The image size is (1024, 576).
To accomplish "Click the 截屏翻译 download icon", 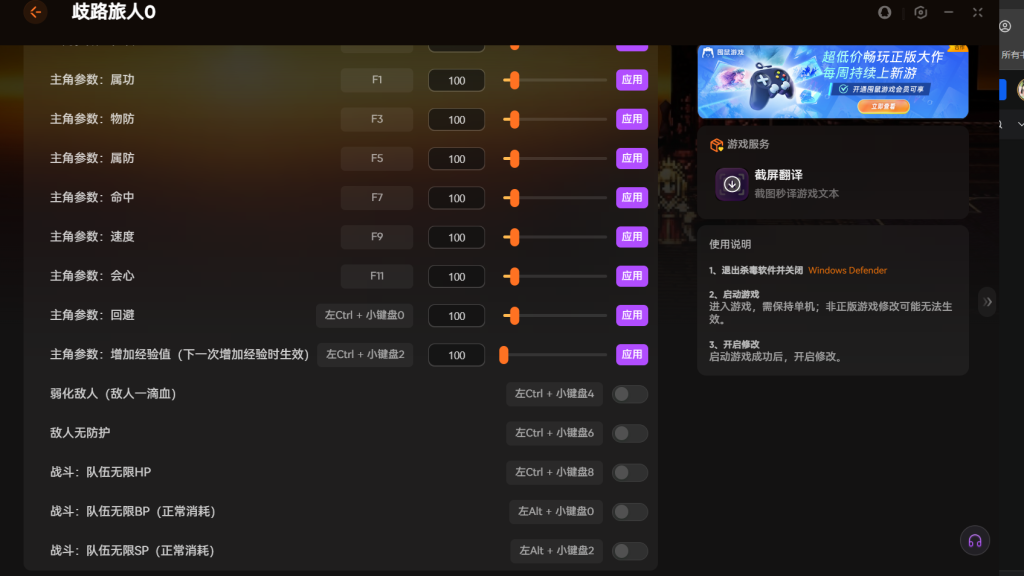I will pyautogui.click(x=732, y=184).
